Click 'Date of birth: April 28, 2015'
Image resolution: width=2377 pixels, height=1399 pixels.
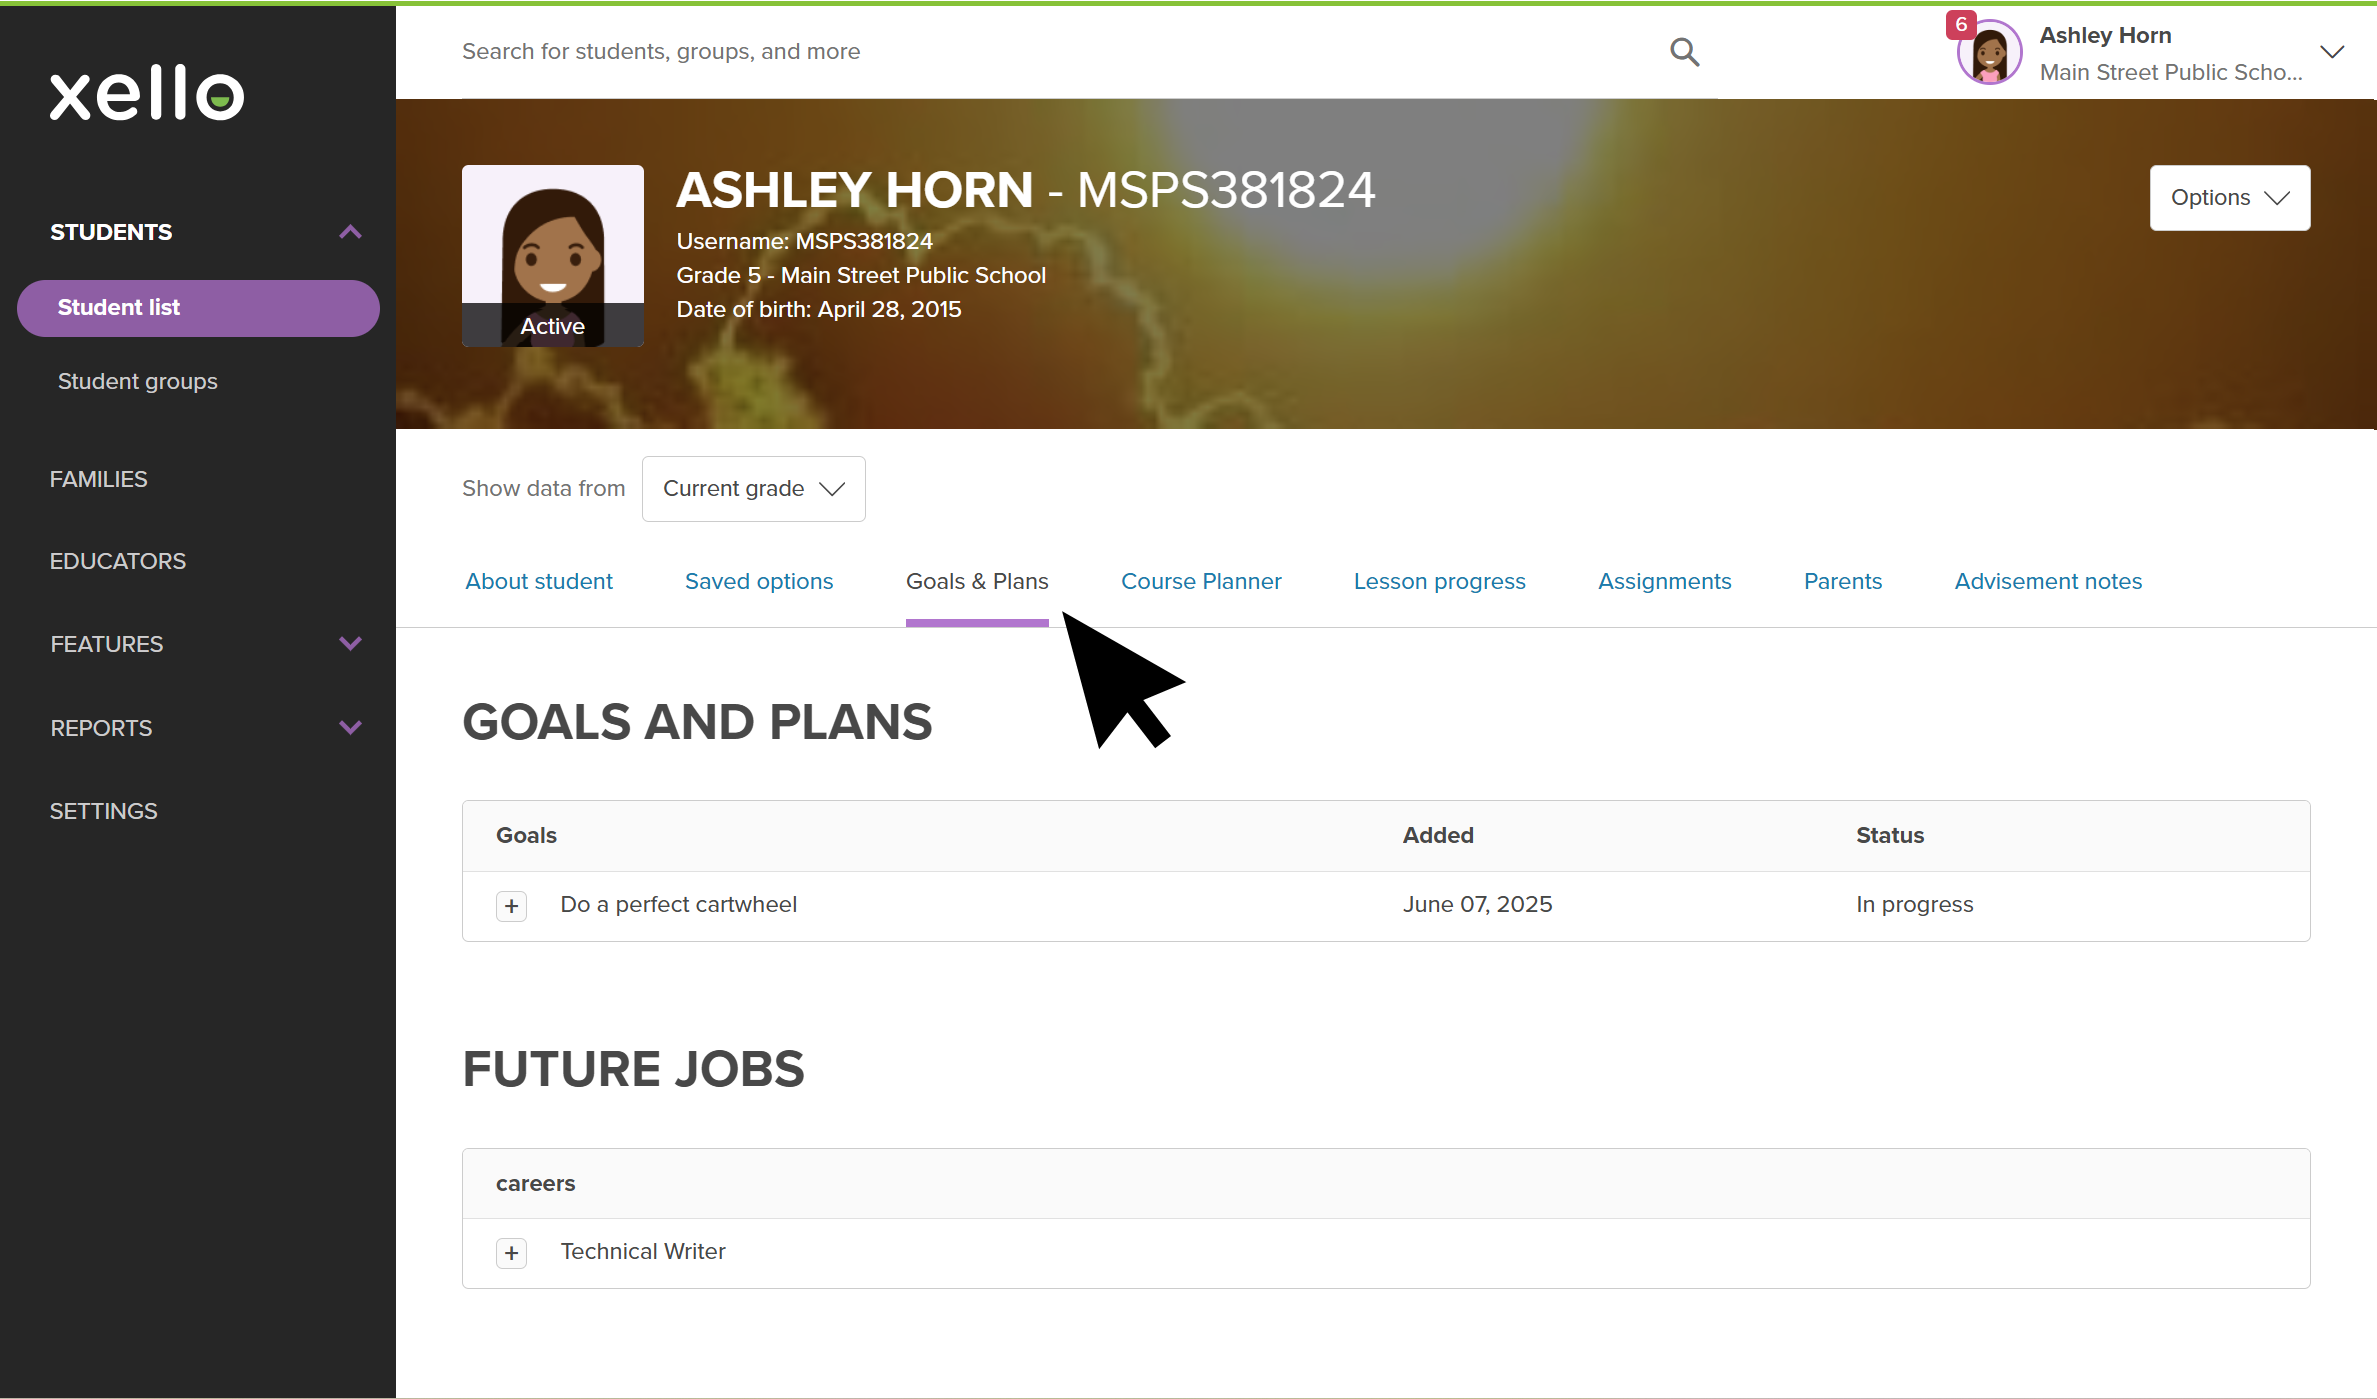[819, 309]
